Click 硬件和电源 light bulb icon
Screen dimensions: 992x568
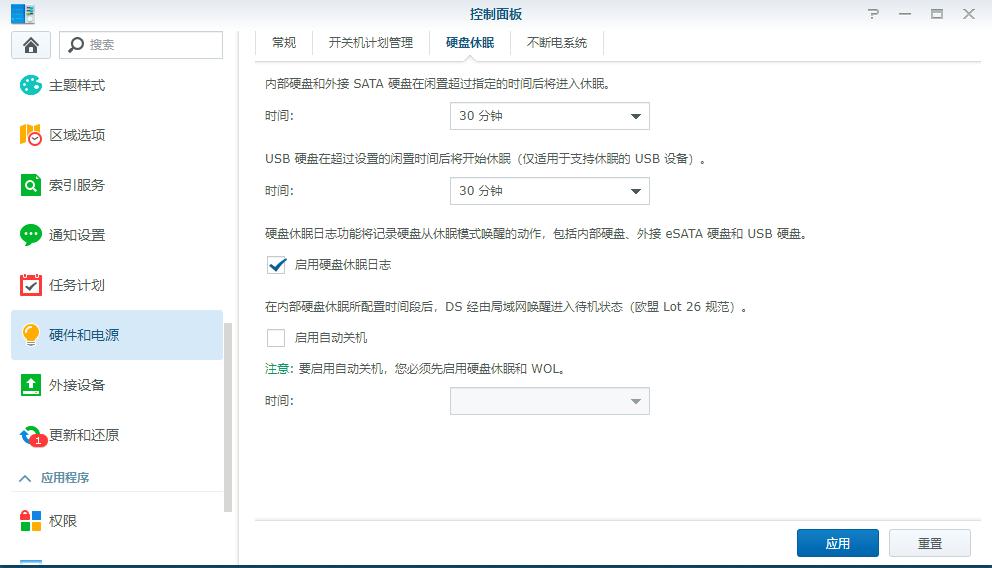click(x=30, y=335)
